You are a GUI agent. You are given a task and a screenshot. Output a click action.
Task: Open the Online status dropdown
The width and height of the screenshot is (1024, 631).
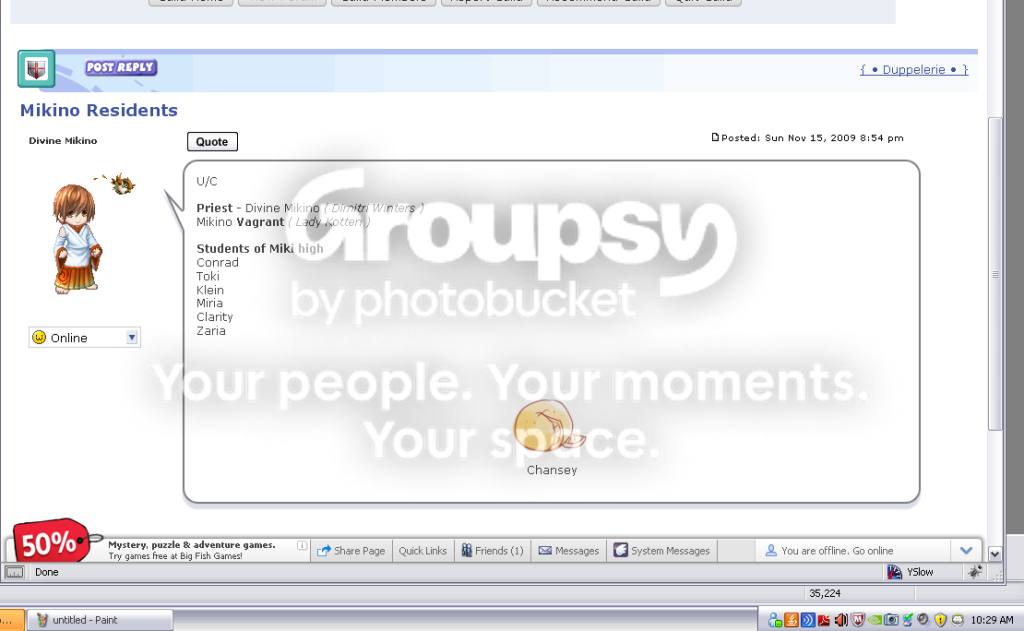85,338
